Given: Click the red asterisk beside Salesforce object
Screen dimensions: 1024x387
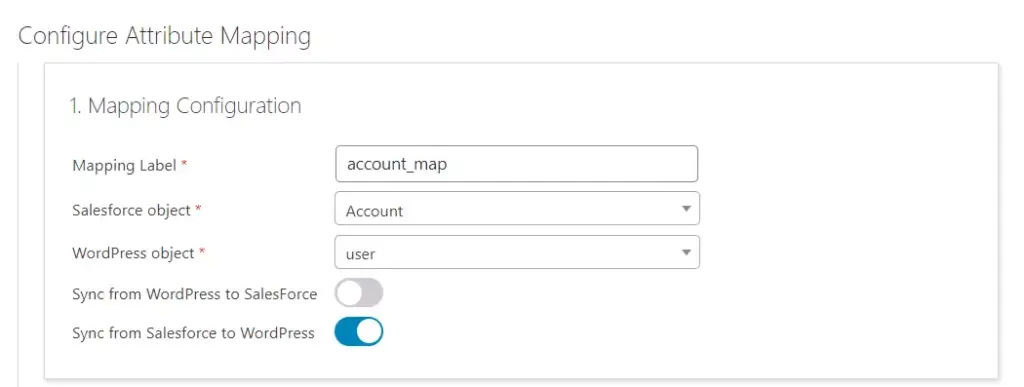Looking at the screenshot, I should click(199, 209).
